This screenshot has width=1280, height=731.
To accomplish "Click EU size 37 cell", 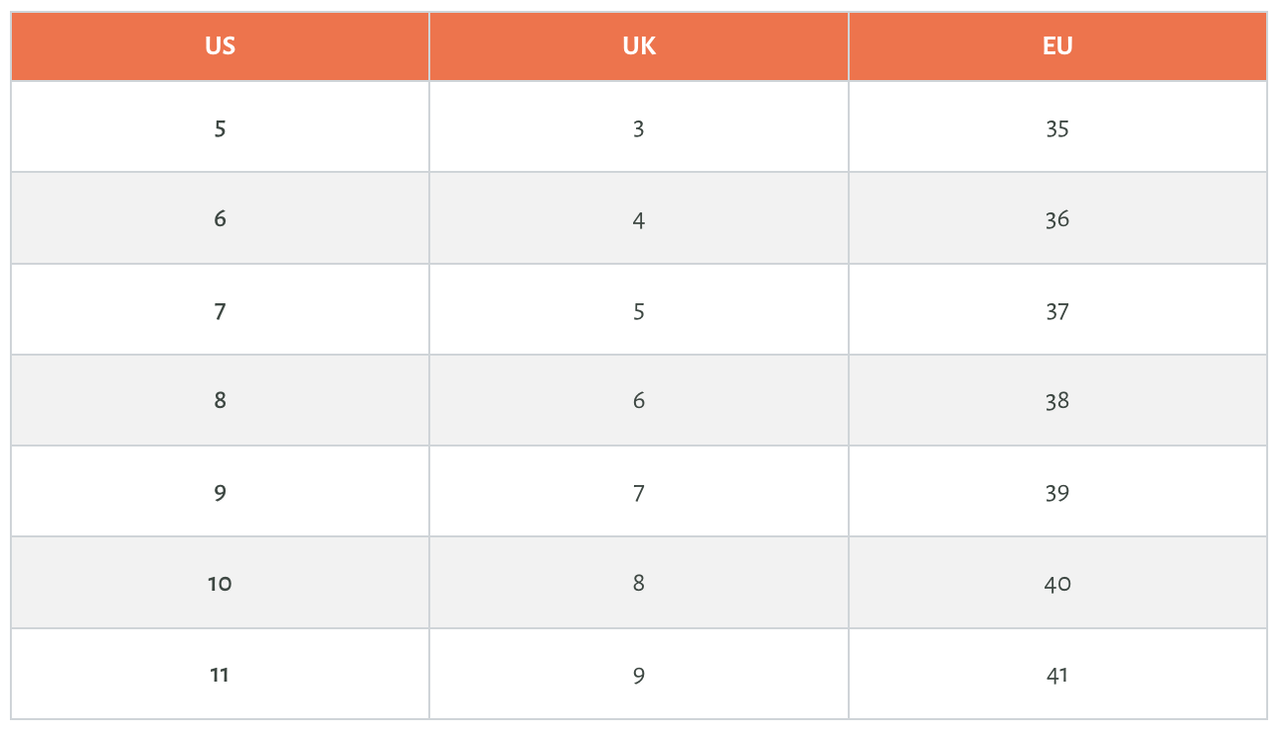I will pyautogui.click(x=1058, y=310).
